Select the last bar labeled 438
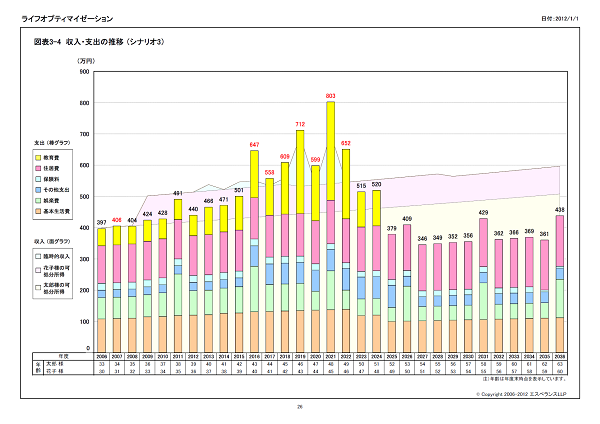Viewport: 600px width, 424px height. point(561,283)
